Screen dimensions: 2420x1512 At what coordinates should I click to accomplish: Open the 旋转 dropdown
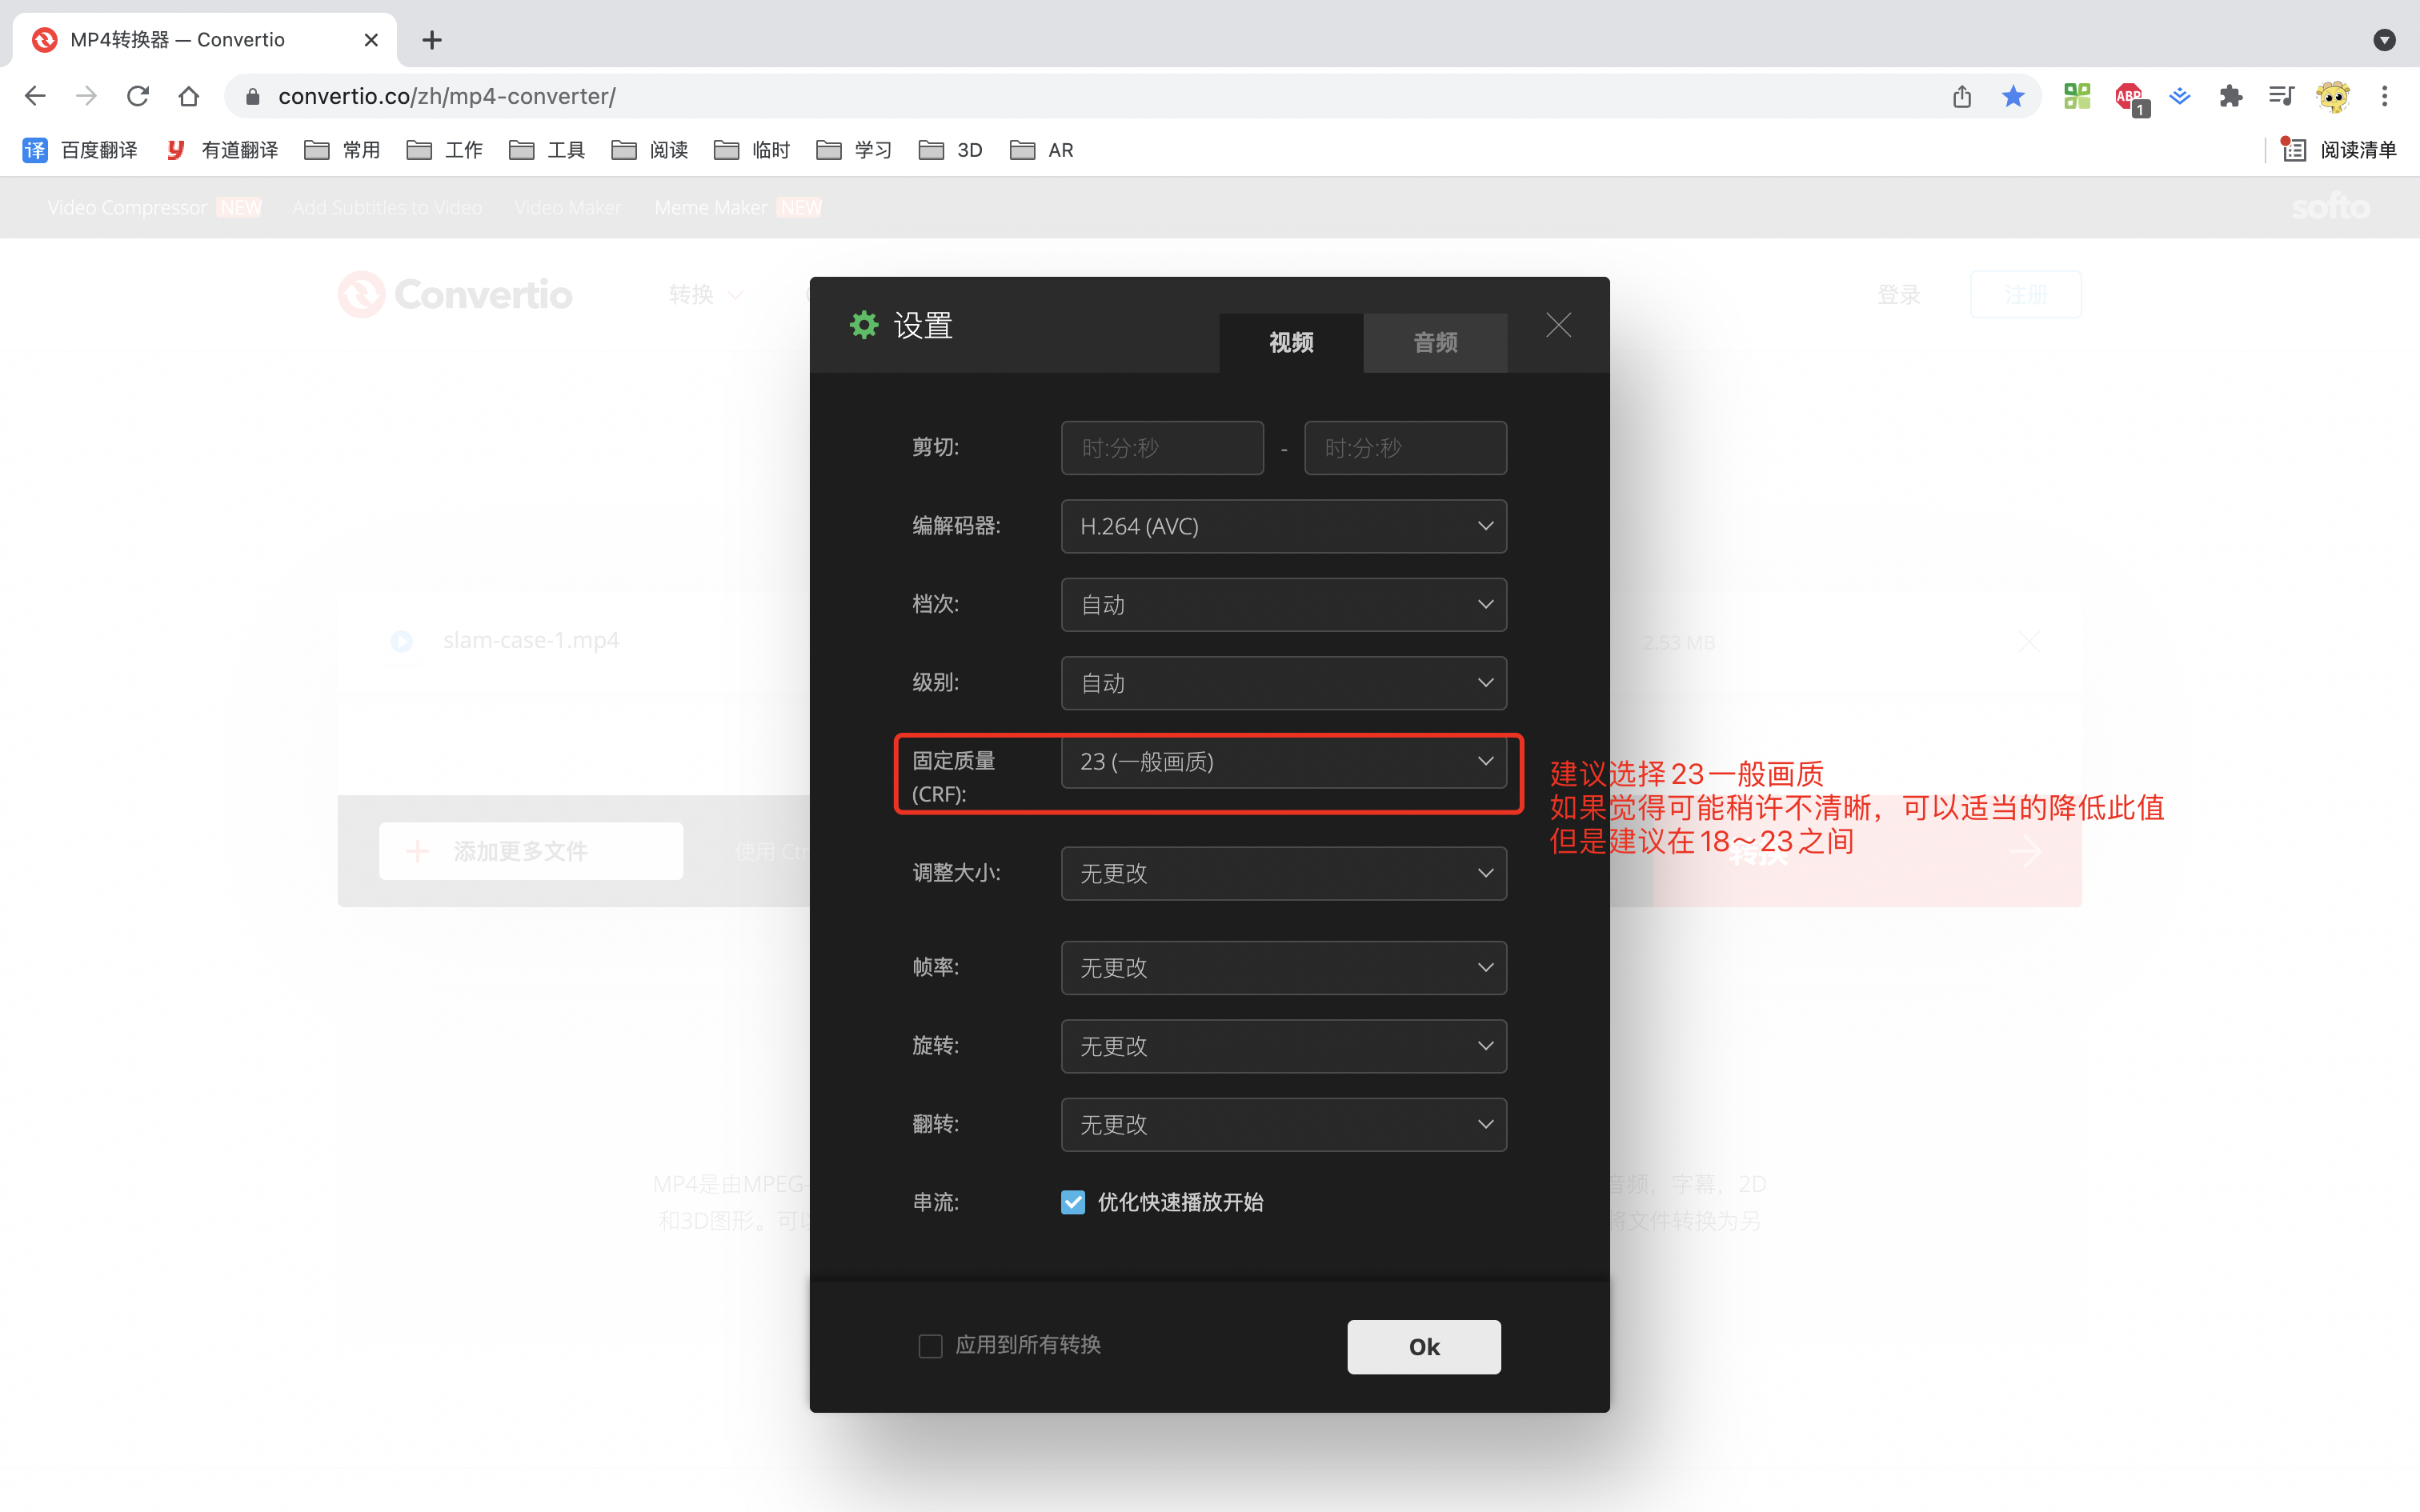point(1283,1046)
